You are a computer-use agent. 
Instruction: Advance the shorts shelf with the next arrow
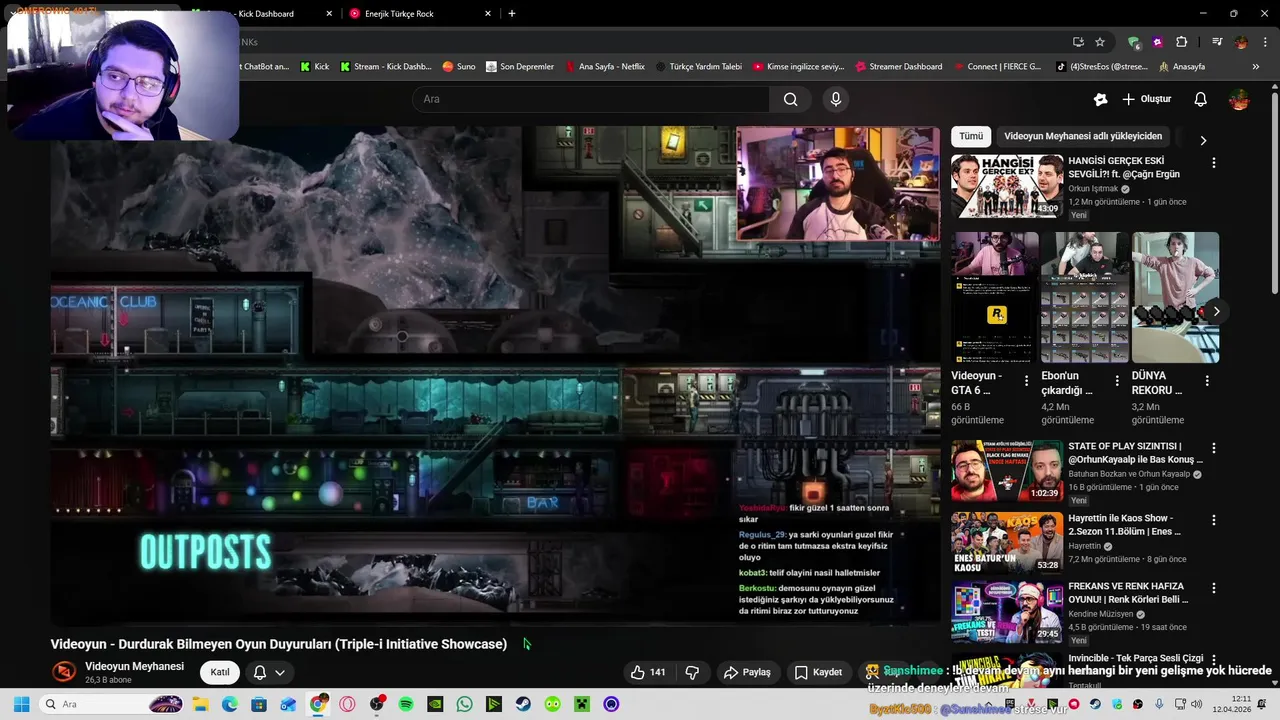tap(1216, 311)
